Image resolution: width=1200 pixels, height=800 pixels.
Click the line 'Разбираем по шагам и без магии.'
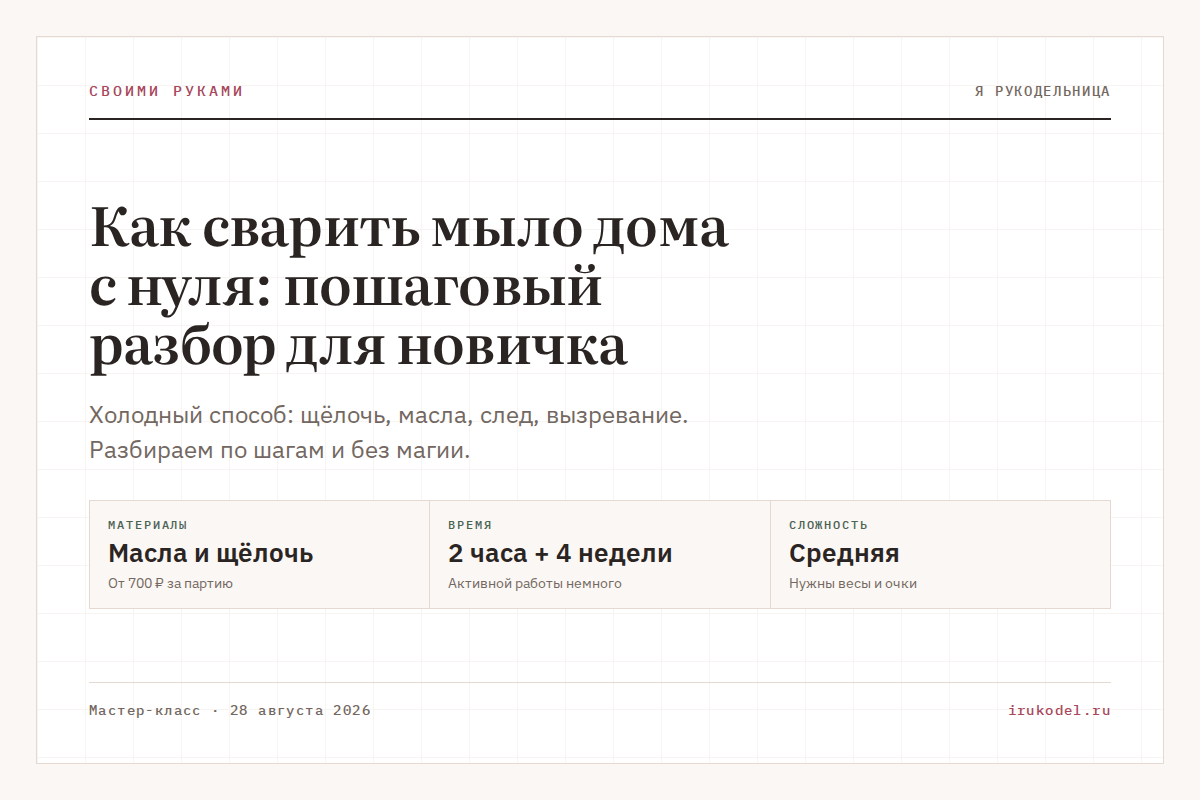pos(279,450)
